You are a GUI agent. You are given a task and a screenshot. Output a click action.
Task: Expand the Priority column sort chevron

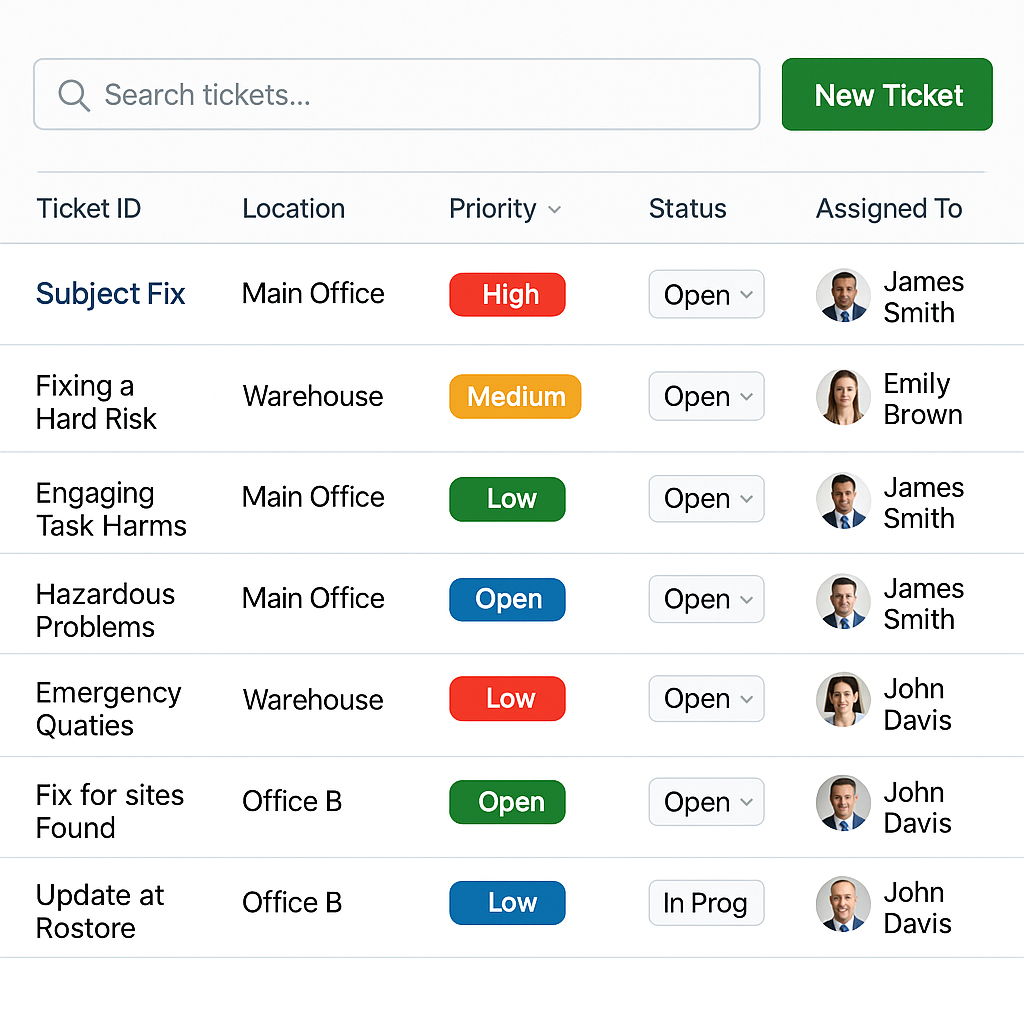click(554, 210)
